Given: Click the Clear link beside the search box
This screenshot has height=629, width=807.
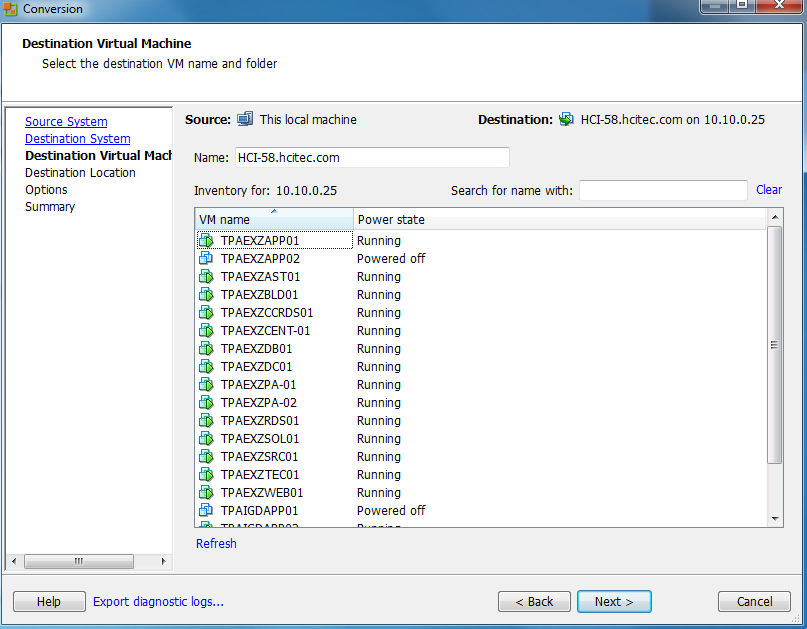Looking at the screenshot, I should point(768,189).
